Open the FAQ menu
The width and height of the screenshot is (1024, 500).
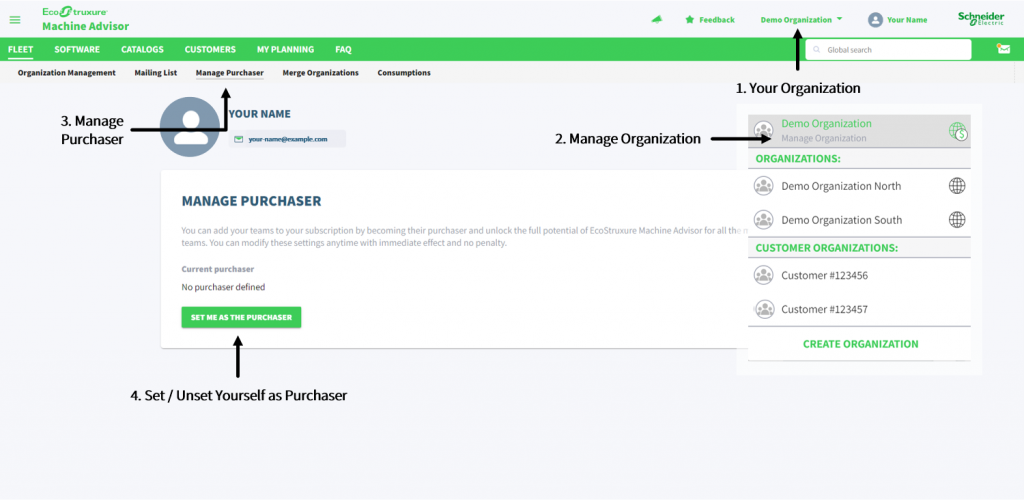click(344, 49)
